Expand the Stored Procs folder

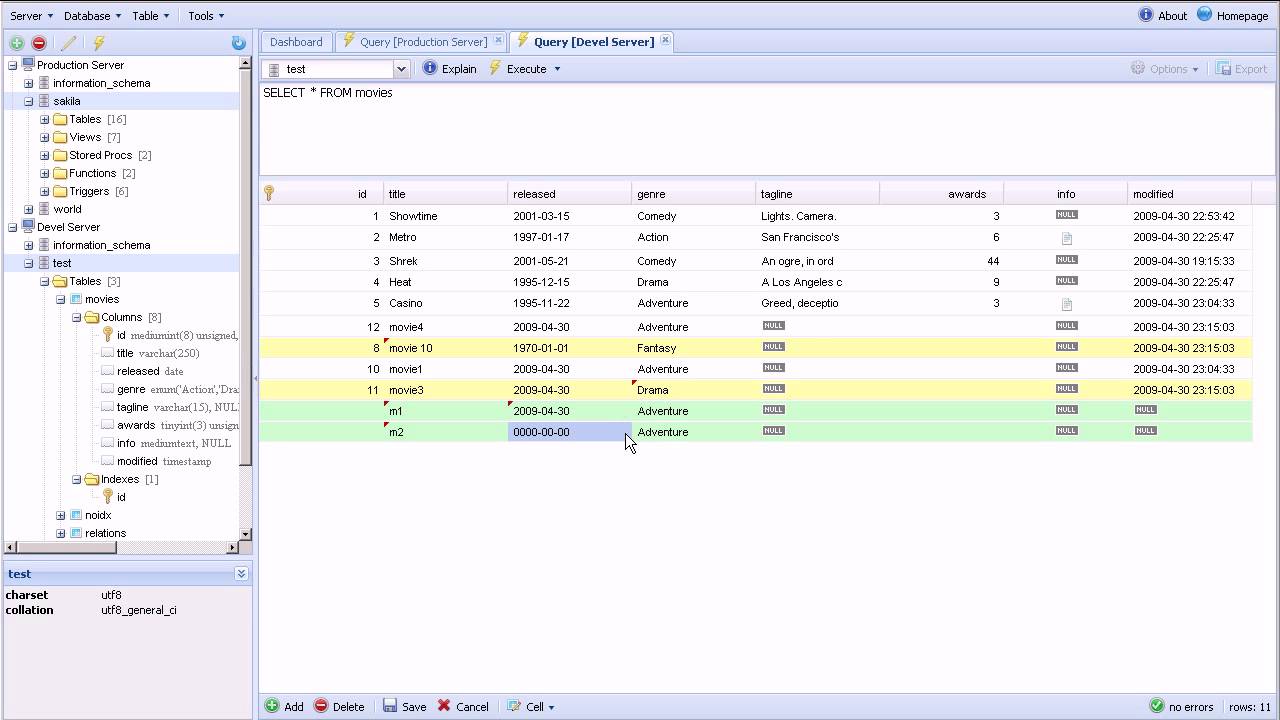[44, 155]
